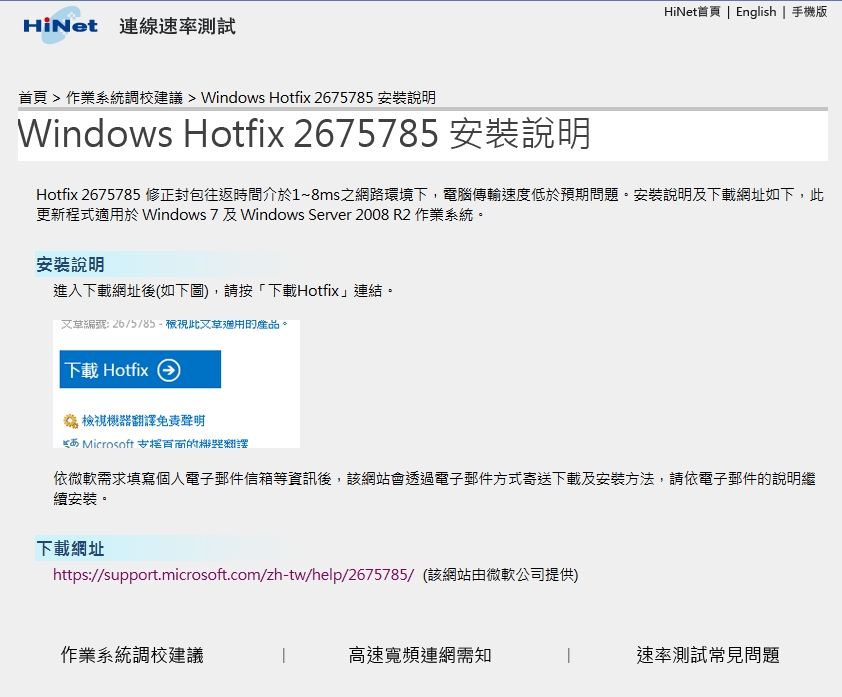842x697 pixels.
Task: Switch the site to English
Action: point(756,12)
